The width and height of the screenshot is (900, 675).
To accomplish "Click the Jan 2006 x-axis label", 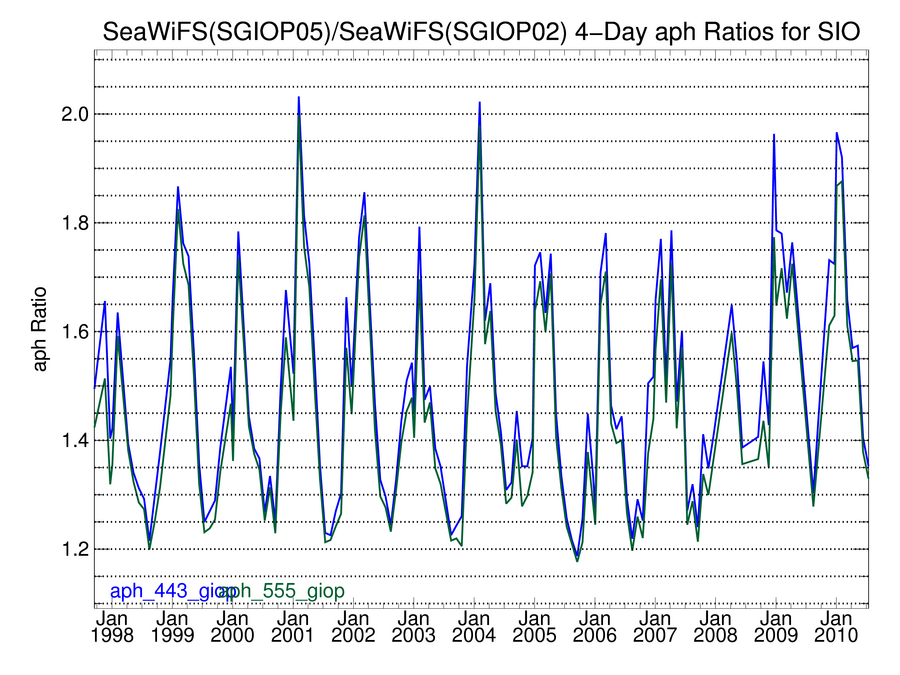I will point(595,627).
